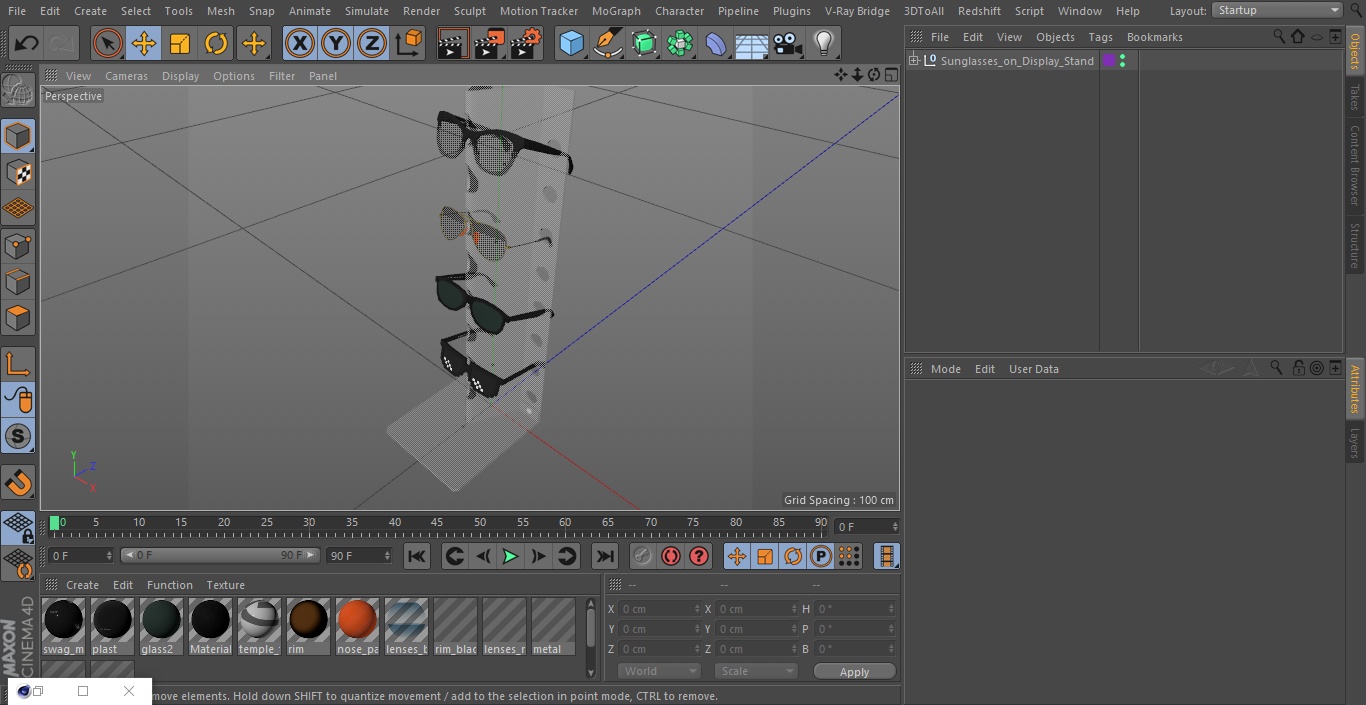Open the Structure side tab
Viewport: 1366px width, 705px height.
click(1355, 246)
